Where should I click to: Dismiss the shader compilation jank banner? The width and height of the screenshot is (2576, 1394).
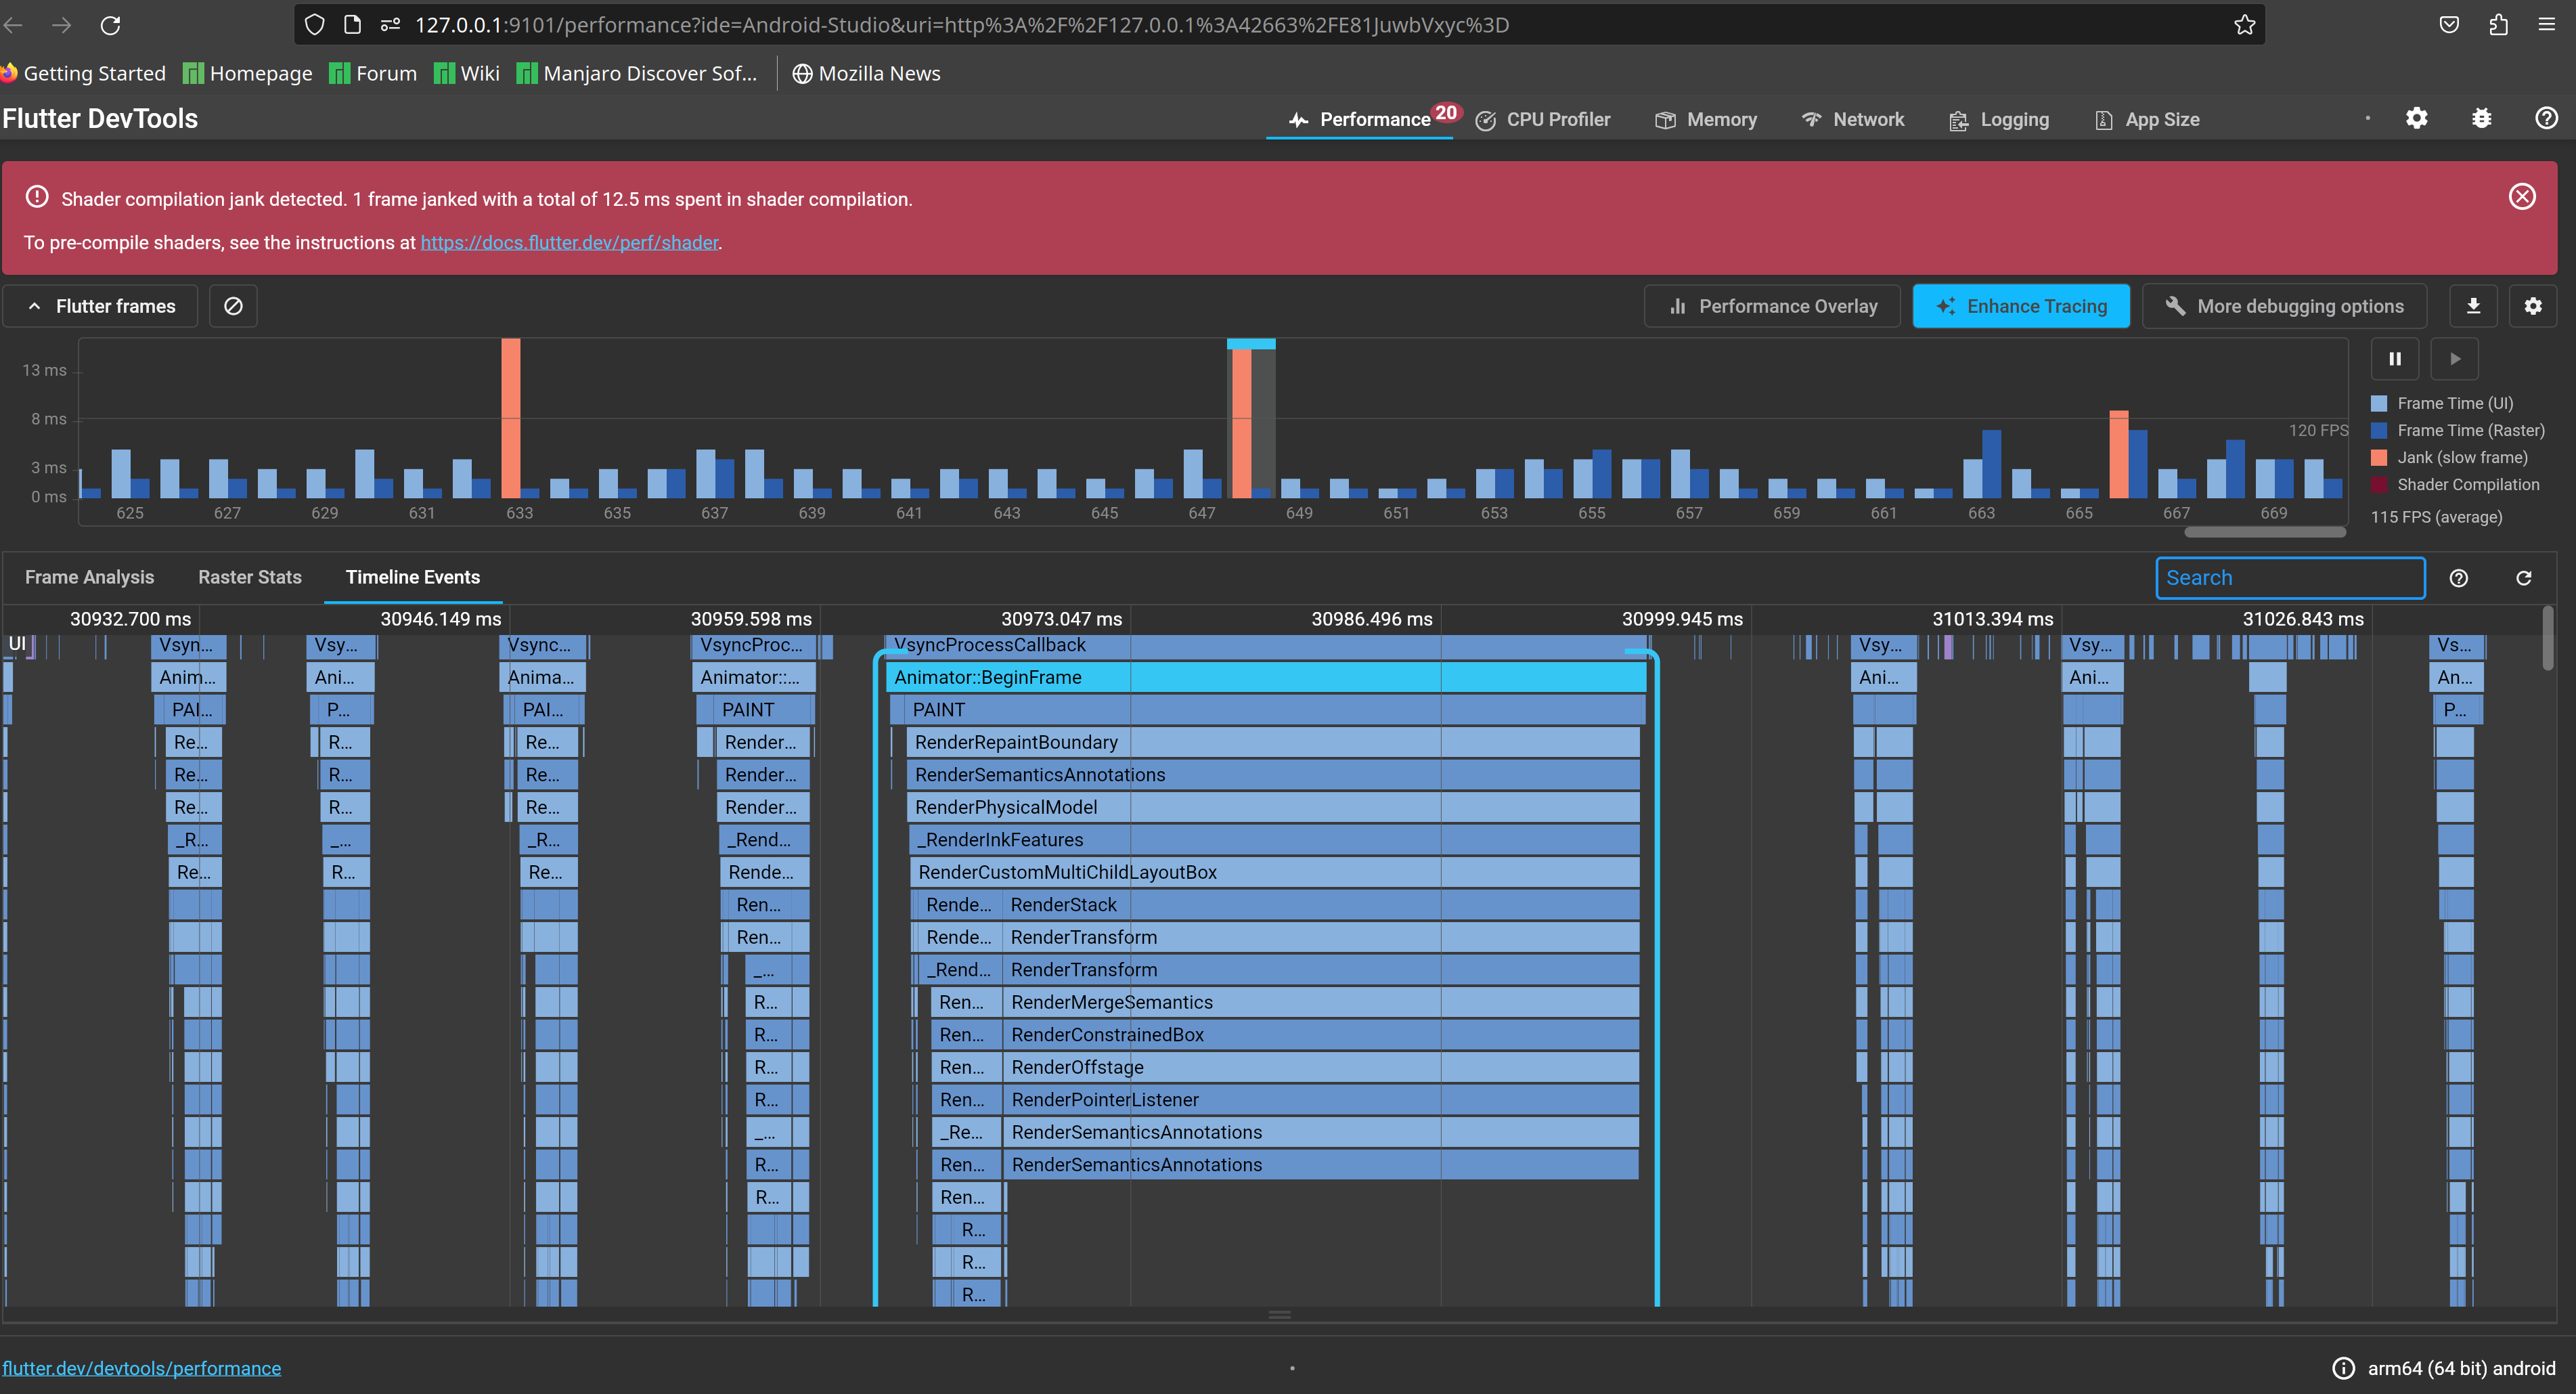(x=2521, y=197)
